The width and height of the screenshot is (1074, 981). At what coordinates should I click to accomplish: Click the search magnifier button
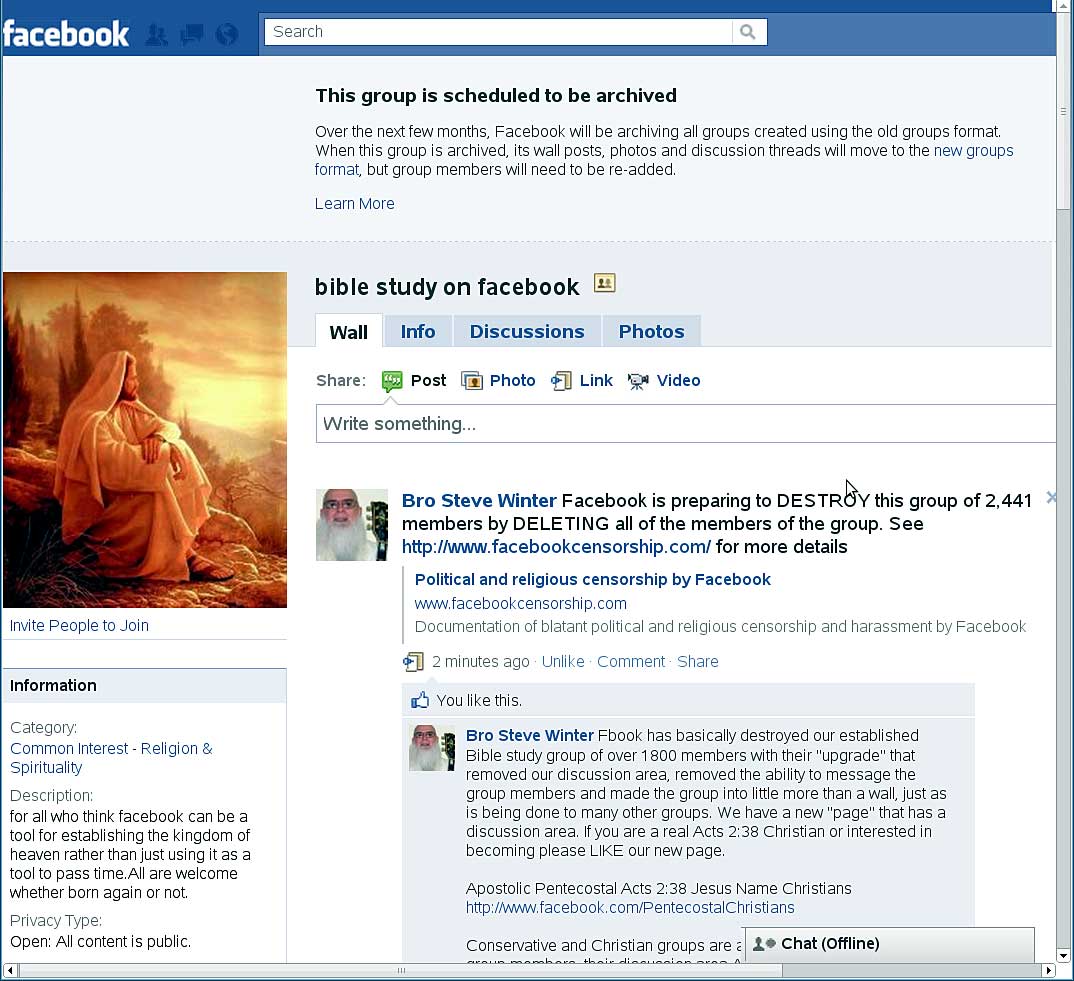(749, 32)
